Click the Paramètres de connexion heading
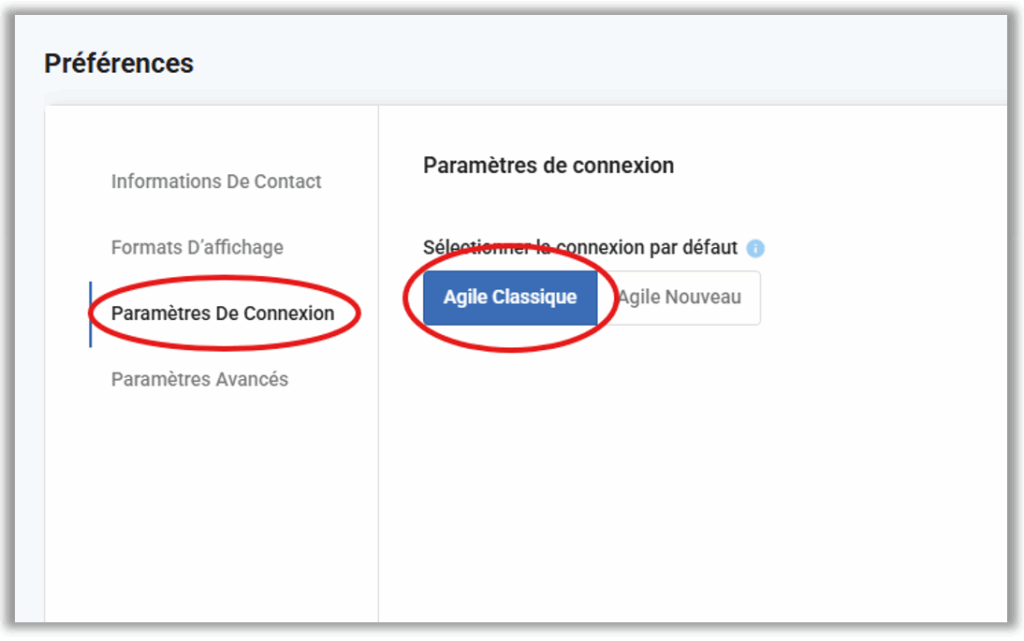Viewport: 1024px width, 641px height. [549, 166]
